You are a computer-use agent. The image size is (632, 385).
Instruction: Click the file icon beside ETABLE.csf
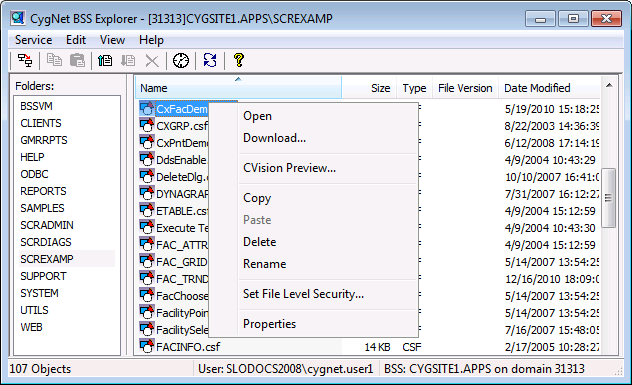click(x=147, y=210)
